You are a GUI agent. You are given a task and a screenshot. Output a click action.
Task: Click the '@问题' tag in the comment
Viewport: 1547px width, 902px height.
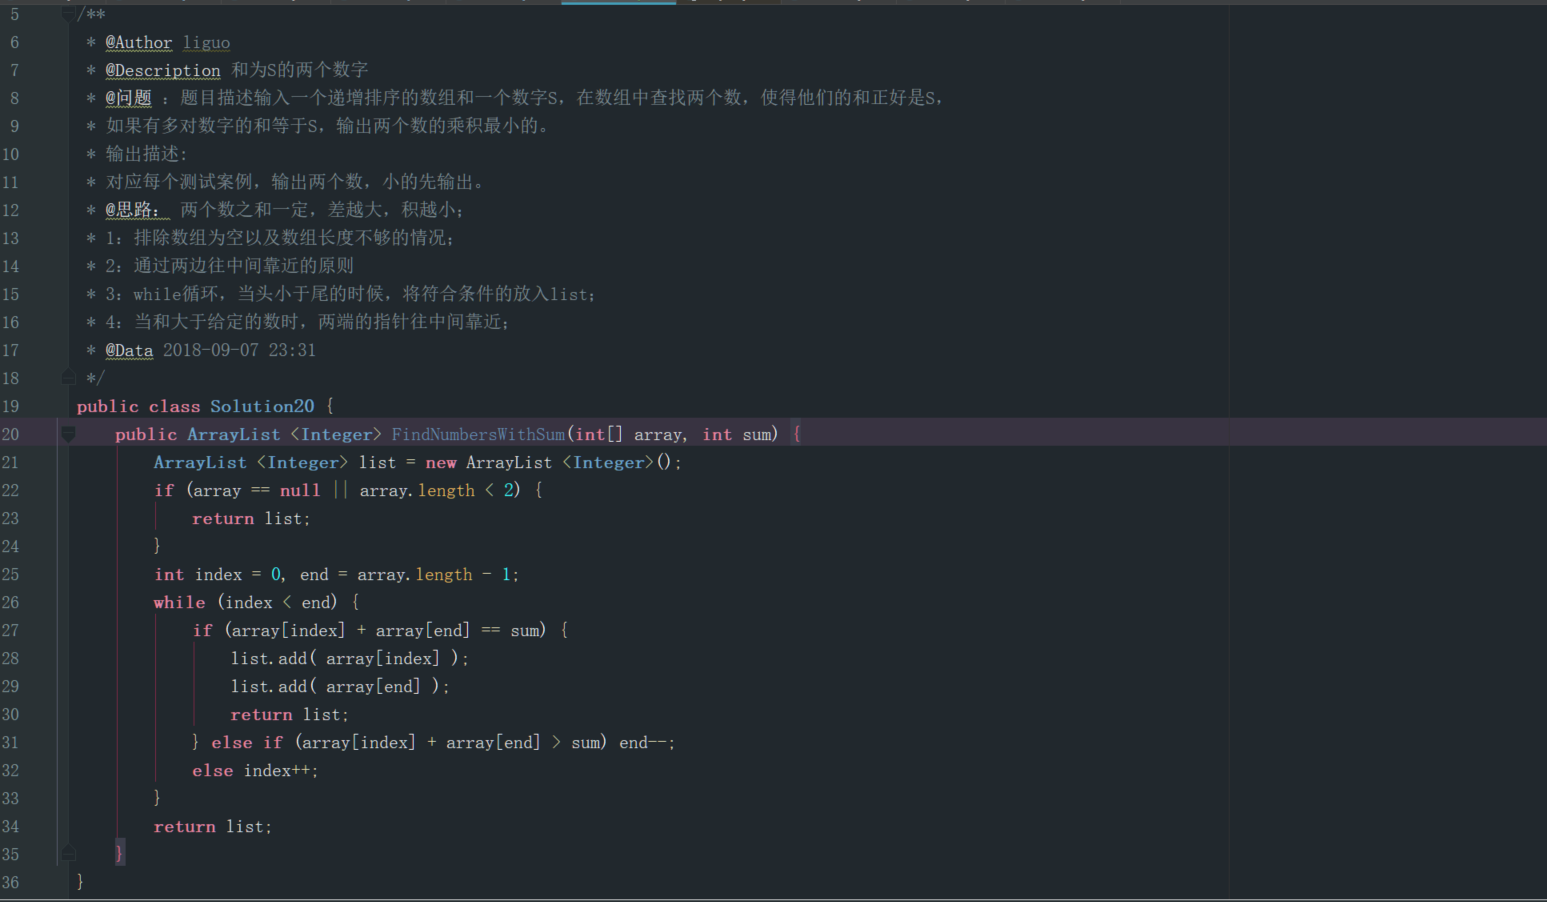coord(128,98)
